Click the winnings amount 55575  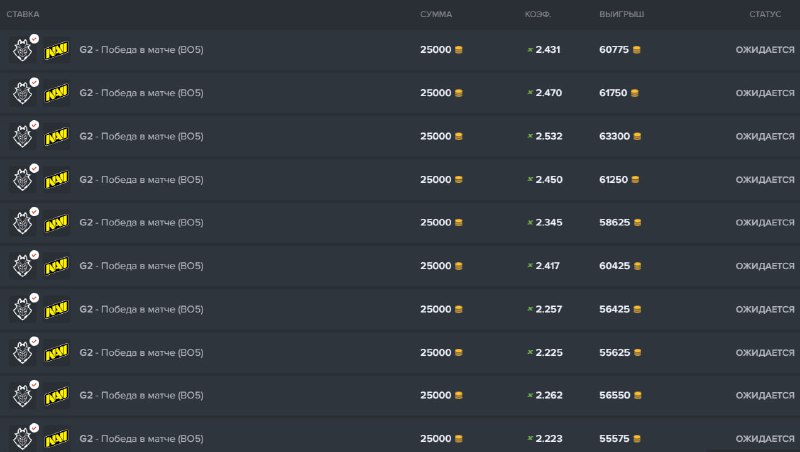point(613,439)
